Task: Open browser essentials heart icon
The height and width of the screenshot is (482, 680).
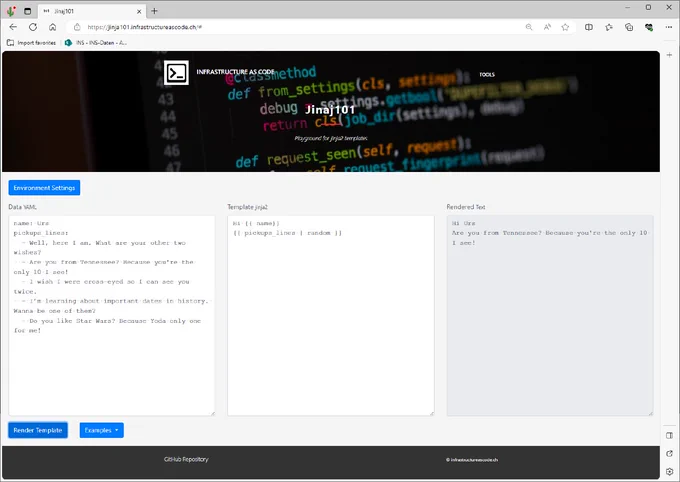Action: [x=649, y=27]
